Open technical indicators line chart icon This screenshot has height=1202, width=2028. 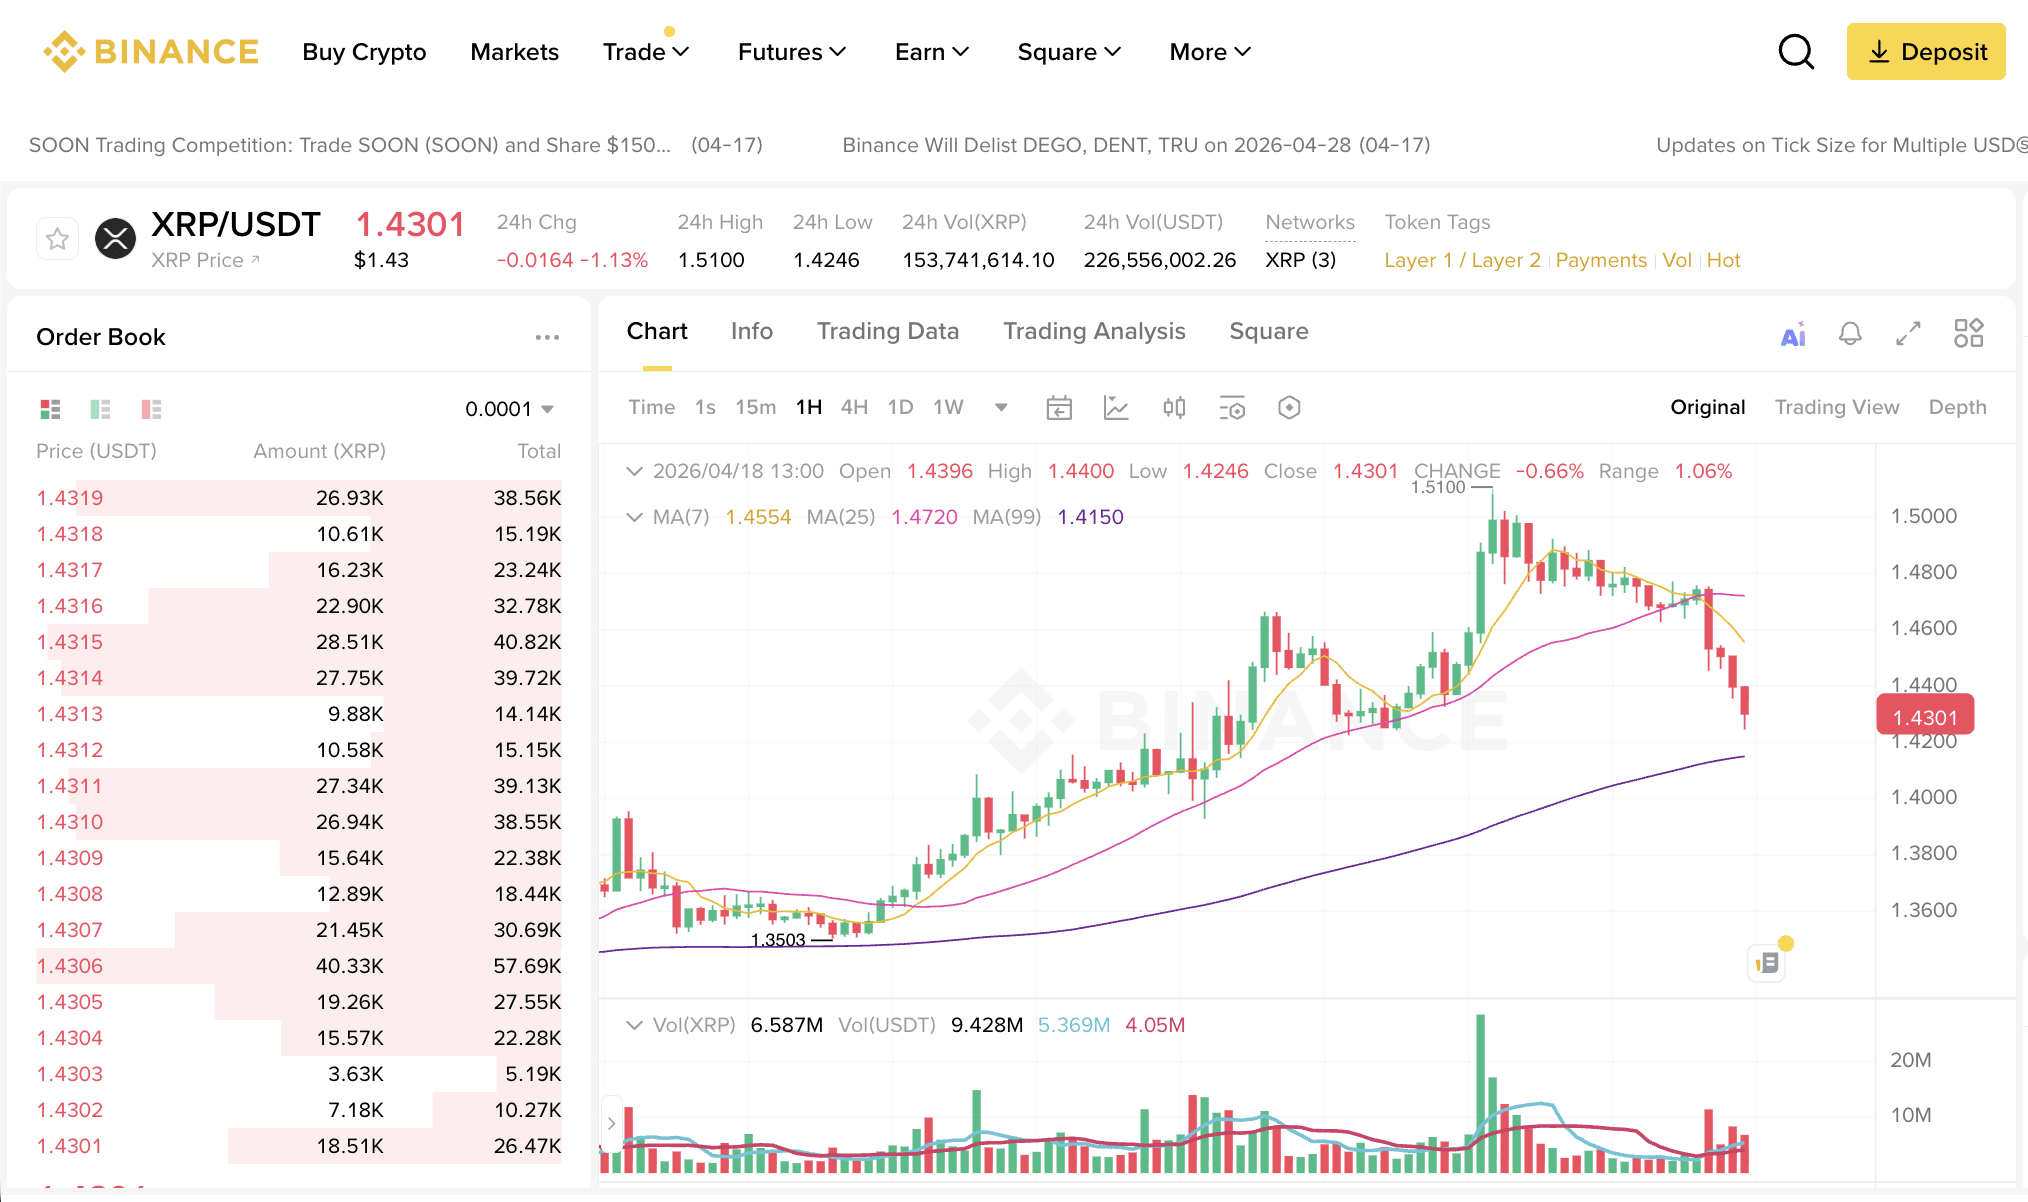coord(1116,408)
